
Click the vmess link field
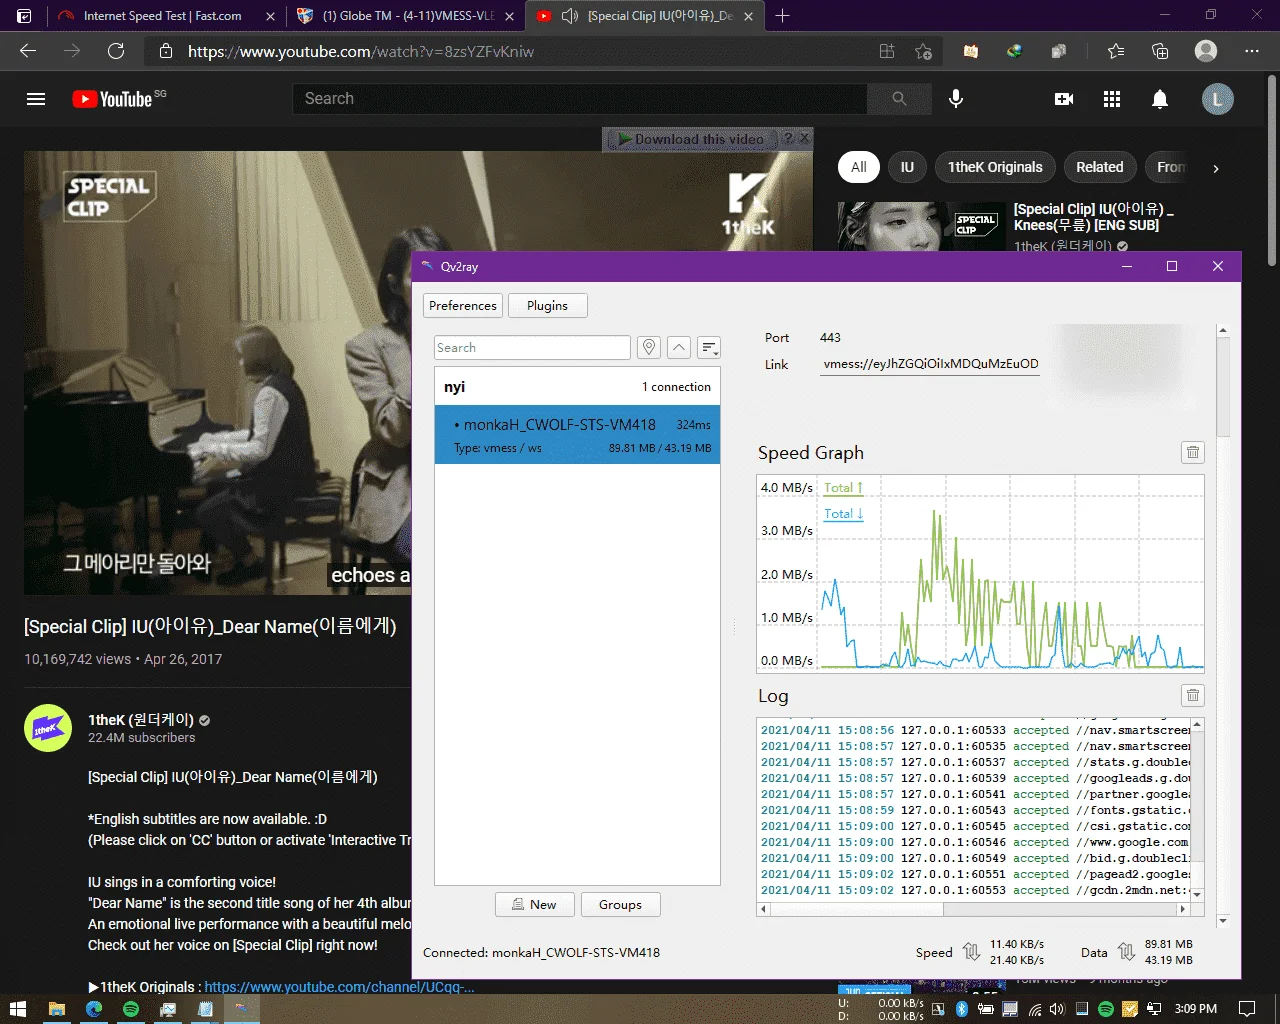tap(930, 364)
